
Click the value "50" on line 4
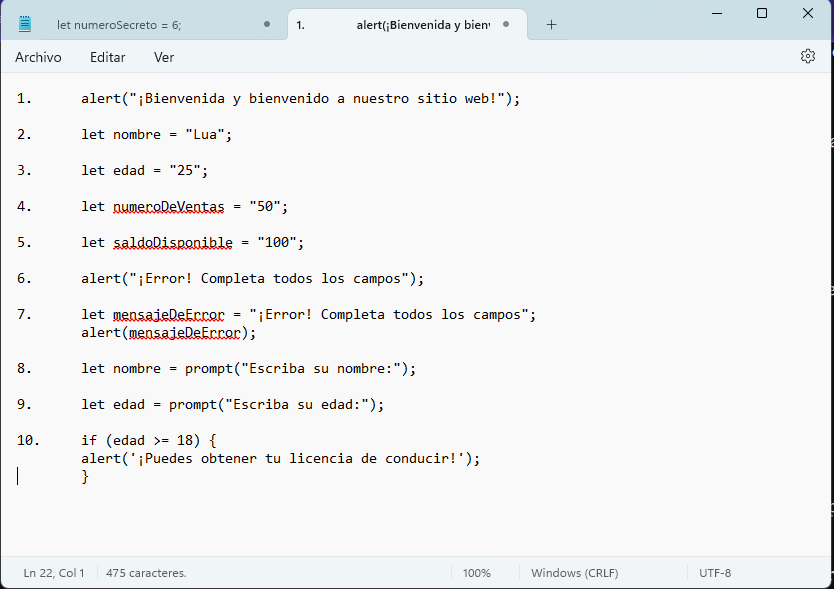point(265,206)
